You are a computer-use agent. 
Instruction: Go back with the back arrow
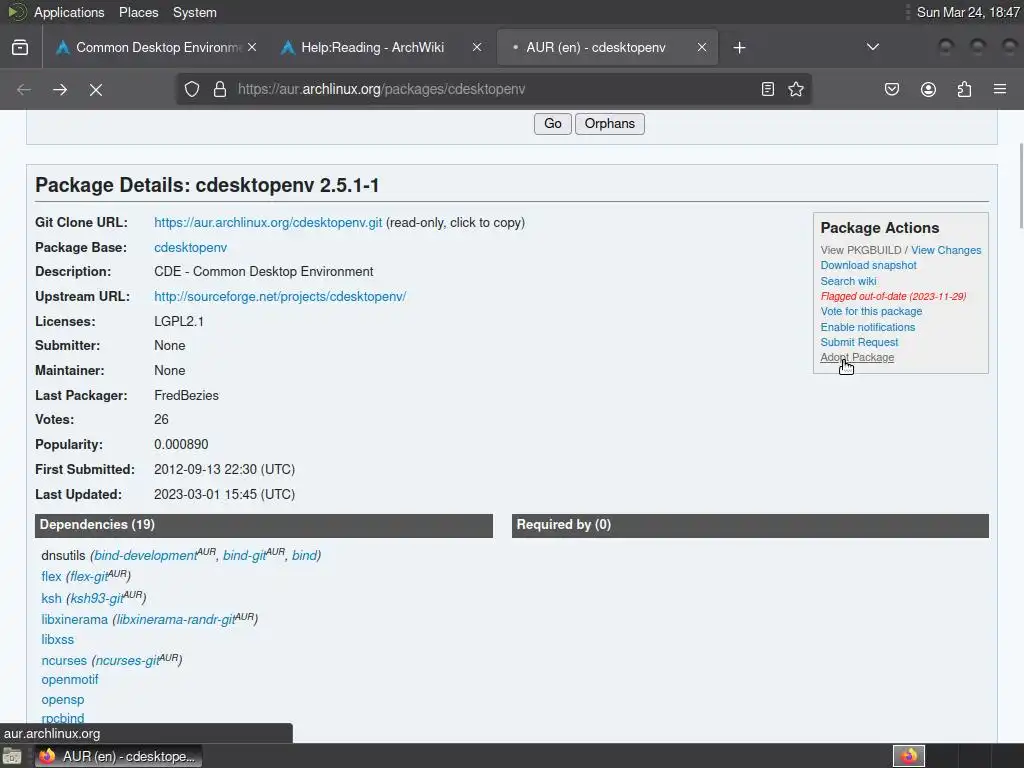(24, 89)
